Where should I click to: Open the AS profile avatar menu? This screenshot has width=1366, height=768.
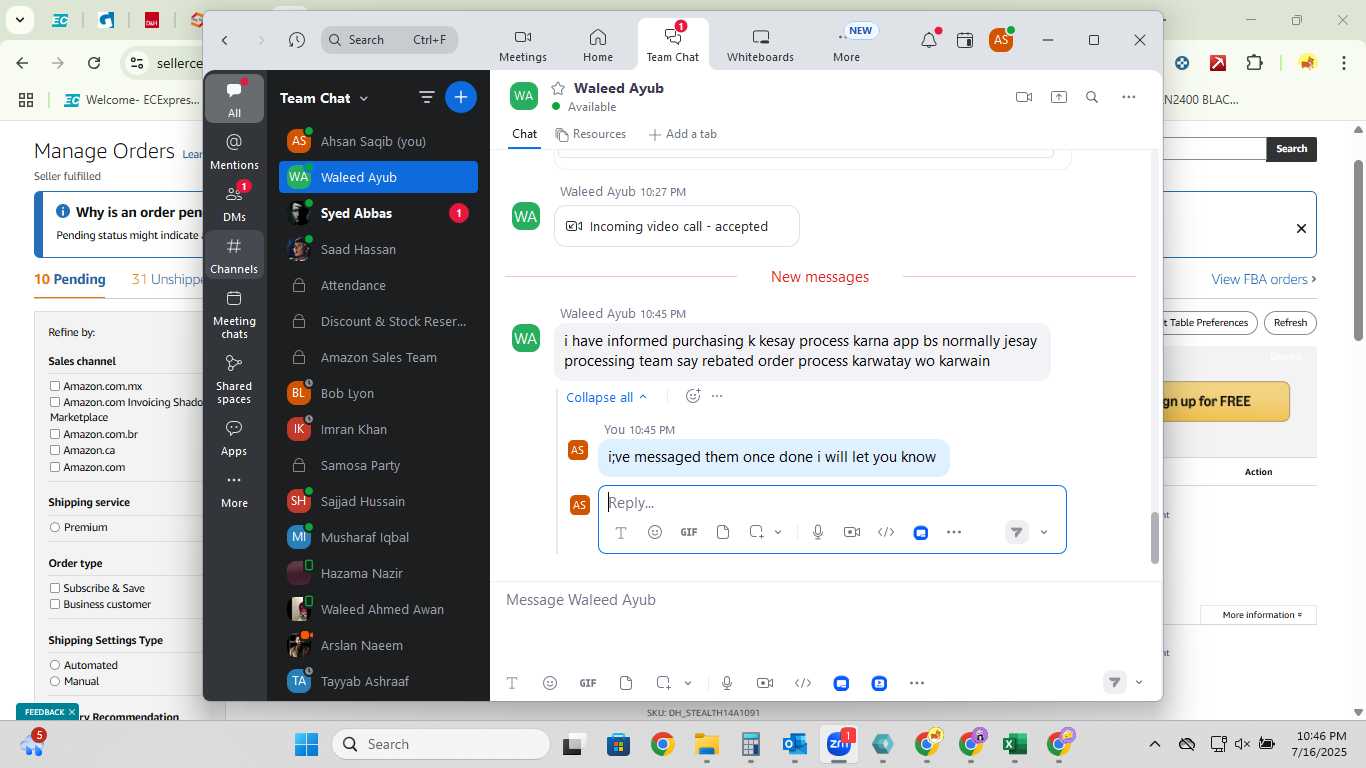[1000, 40]
